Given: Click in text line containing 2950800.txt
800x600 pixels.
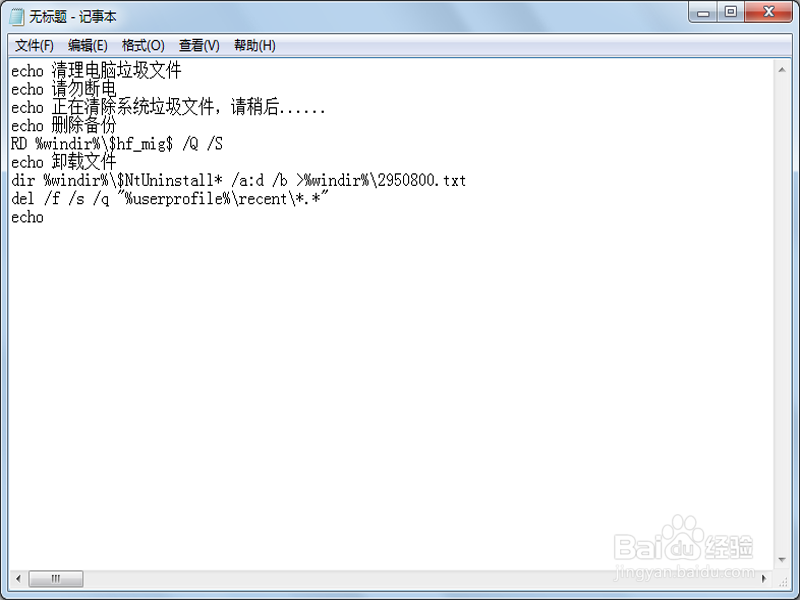Looking at the screenshot, I should click(x=238, y=181).
